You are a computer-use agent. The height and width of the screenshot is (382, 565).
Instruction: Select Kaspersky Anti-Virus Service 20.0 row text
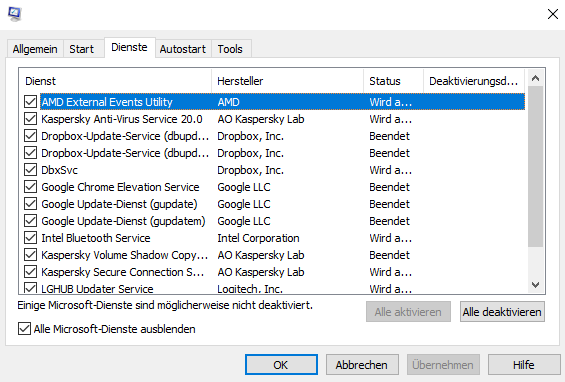tap(122, 119)
